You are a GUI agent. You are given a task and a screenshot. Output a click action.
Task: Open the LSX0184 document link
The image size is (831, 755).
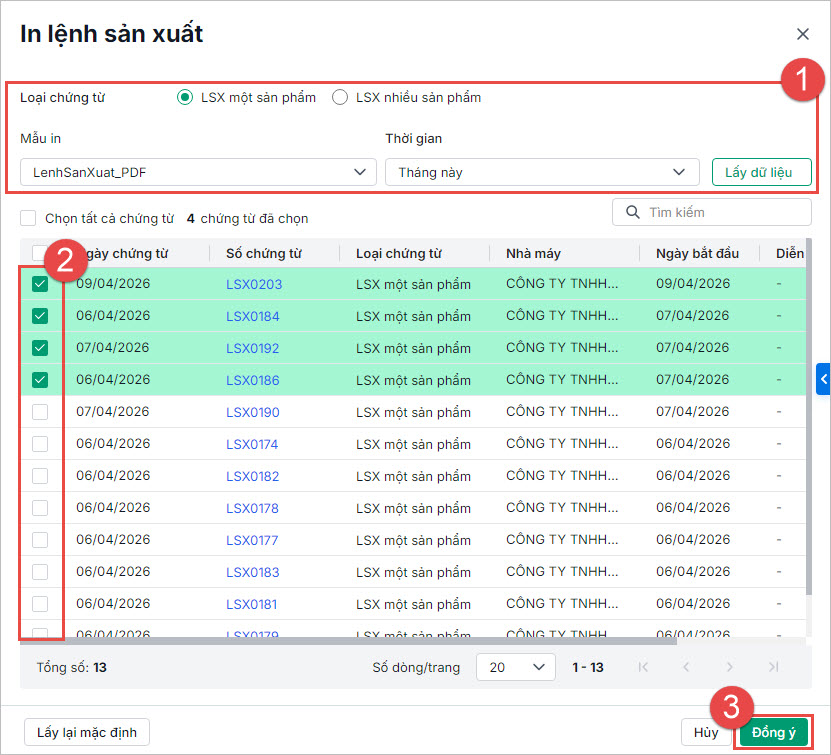tap(252, 316)
